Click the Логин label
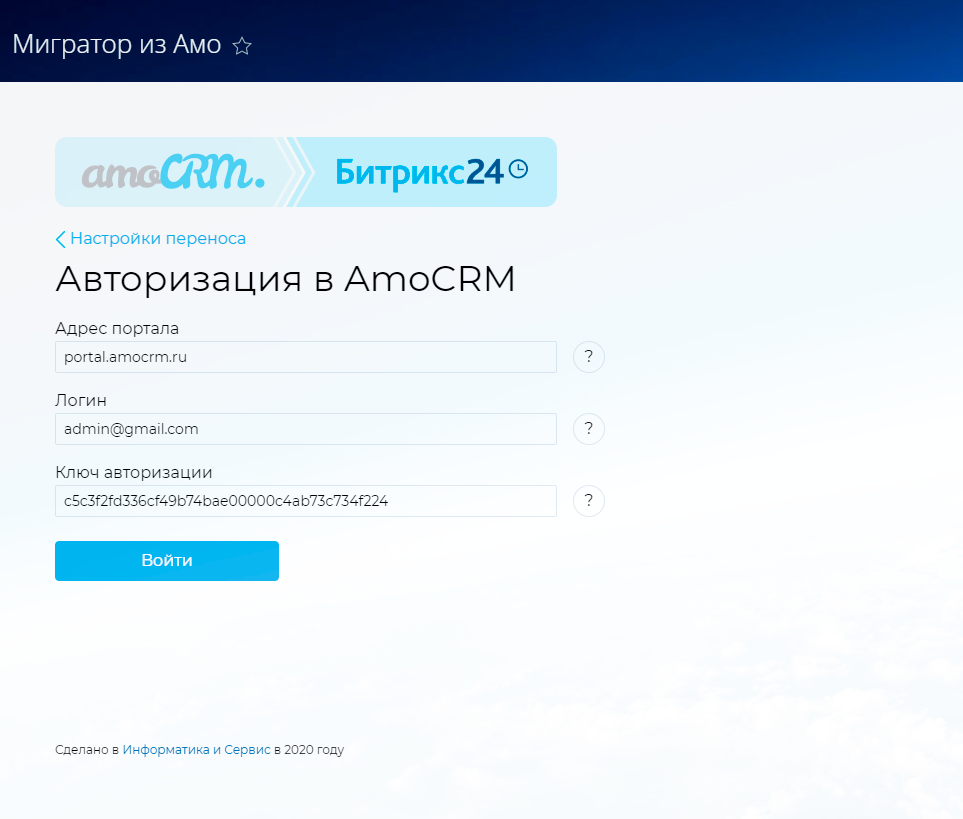The height and width of the screenshot is (819, 963). click(81, 400)
